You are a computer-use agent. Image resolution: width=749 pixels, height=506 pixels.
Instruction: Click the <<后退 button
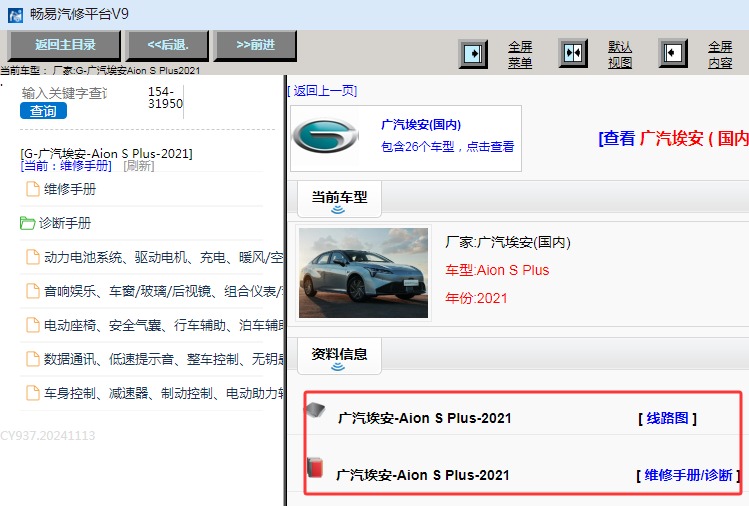(168, 45)
